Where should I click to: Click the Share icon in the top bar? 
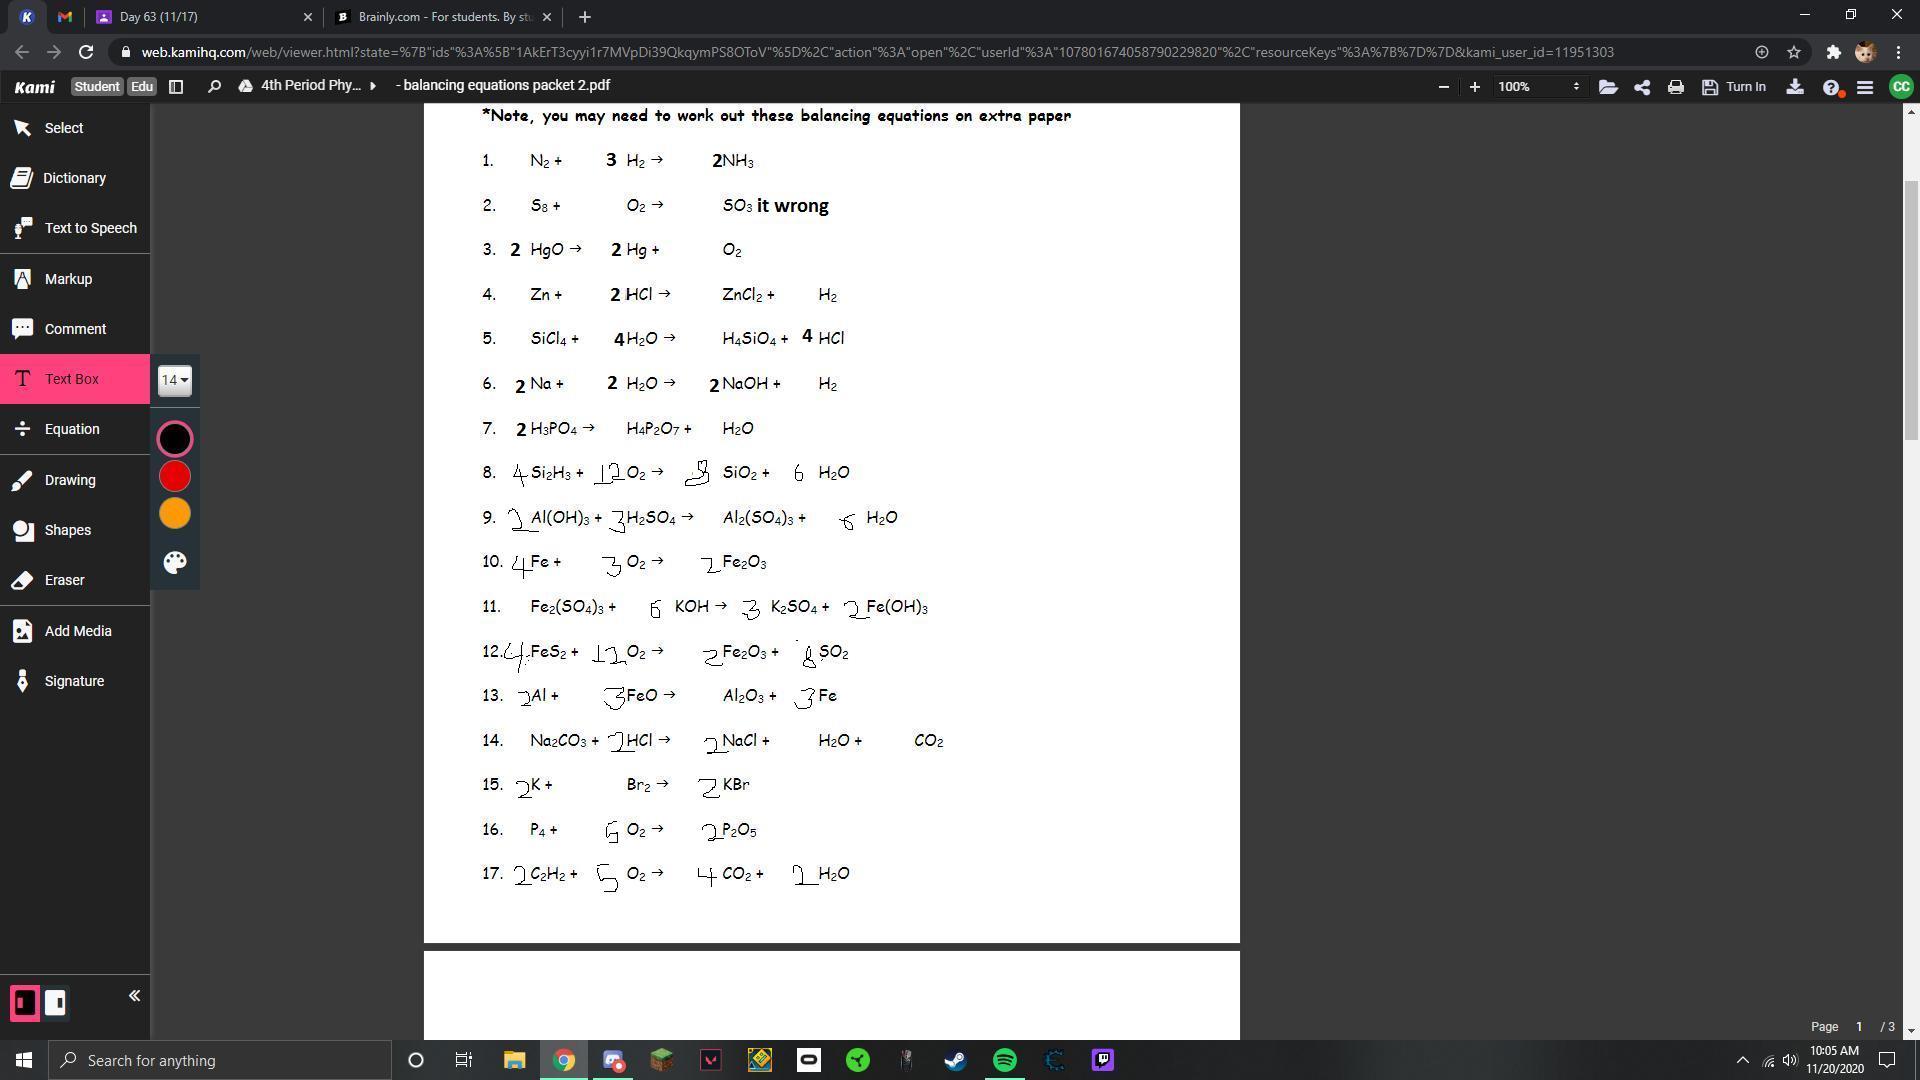(1642, 87)
